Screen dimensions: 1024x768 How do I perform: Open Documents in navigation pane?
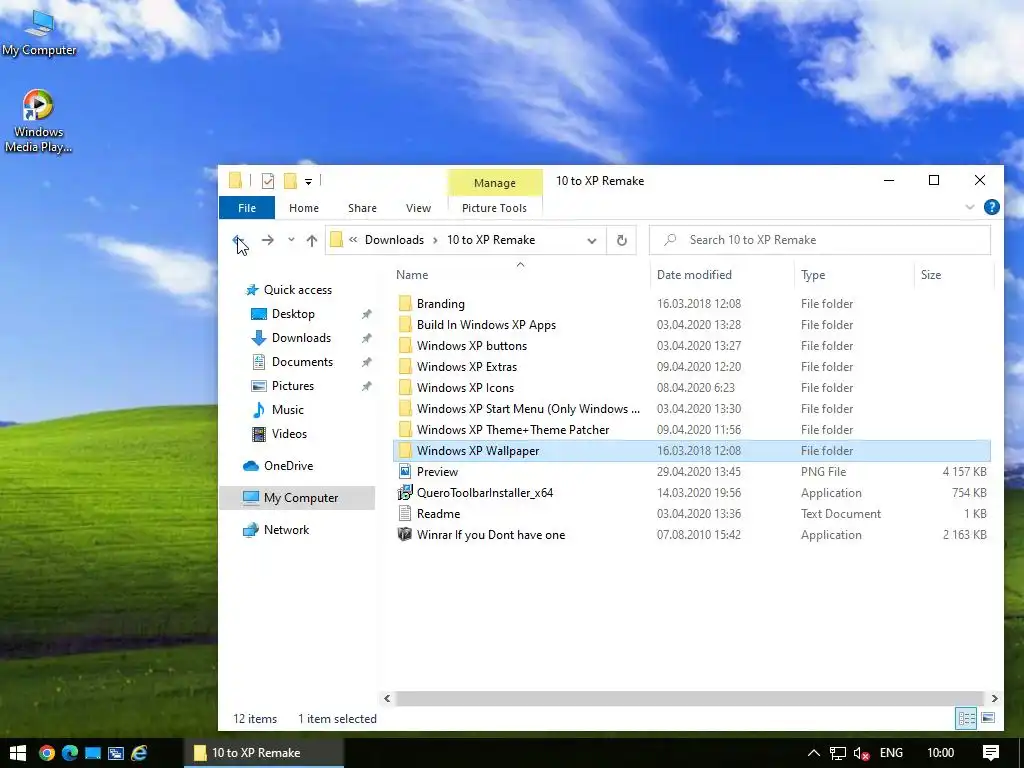coord(302,362)
